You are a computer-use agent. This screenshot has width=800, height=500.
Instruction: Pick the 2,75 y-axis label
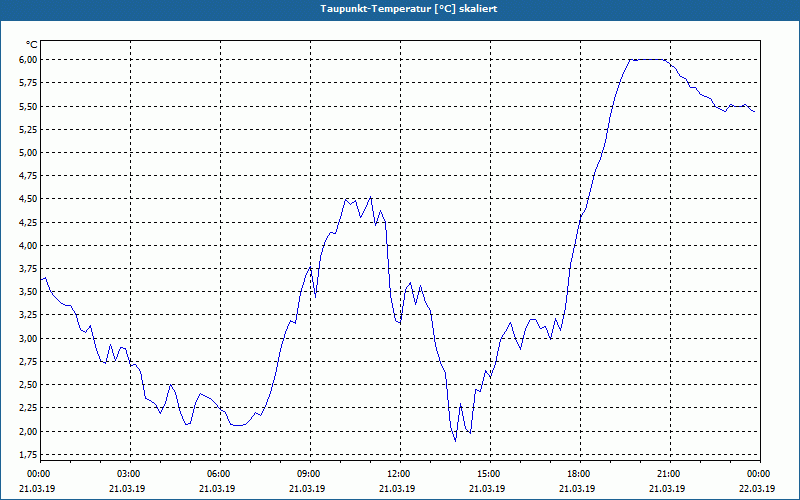pos(28,361)
